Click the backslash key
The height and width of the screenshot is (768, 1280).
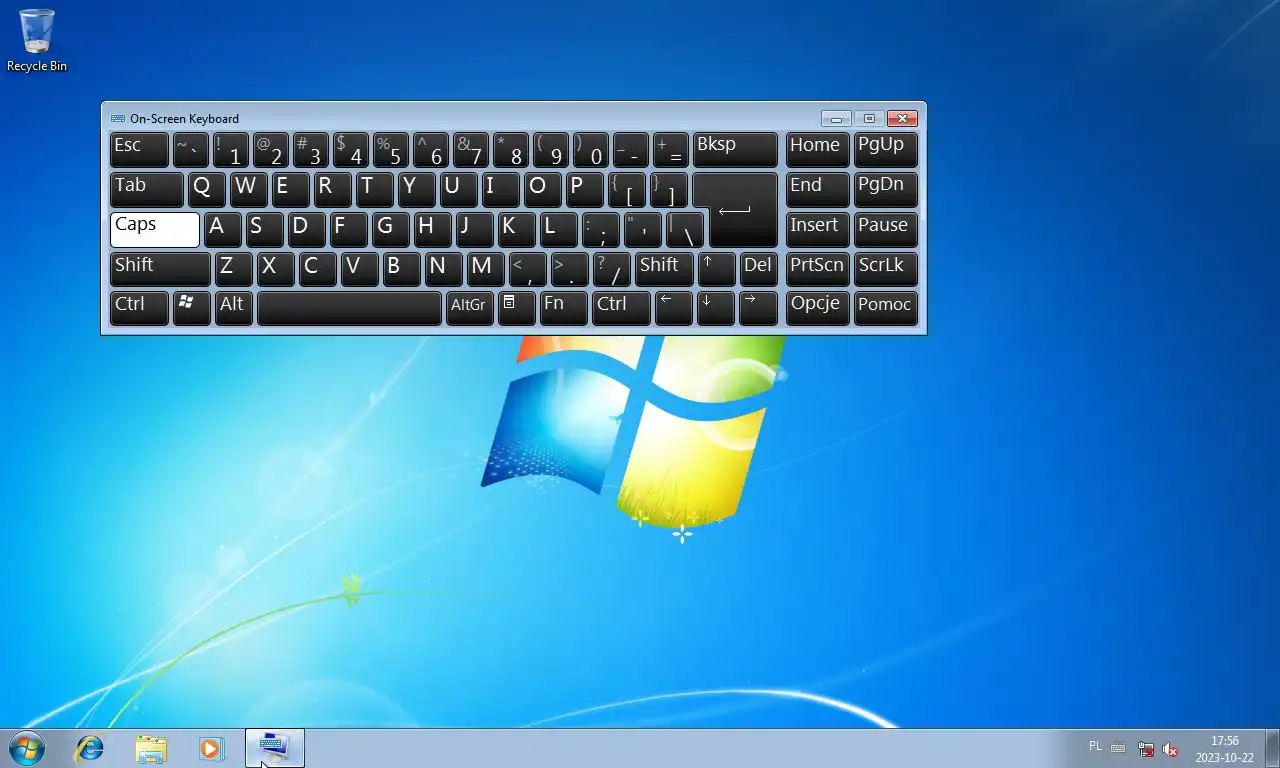(685, 229)
